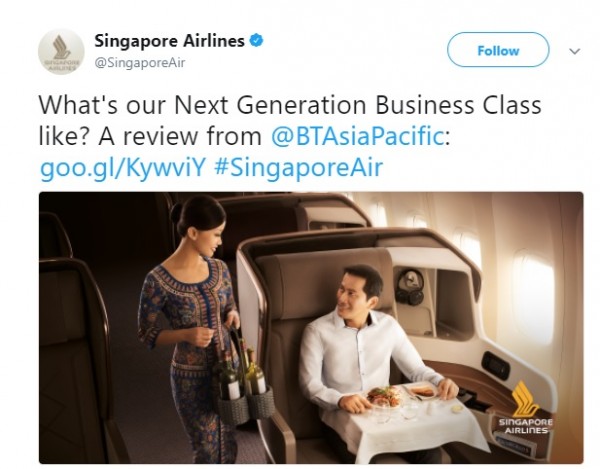Click the blue verified badge icon

pos(256,41)
